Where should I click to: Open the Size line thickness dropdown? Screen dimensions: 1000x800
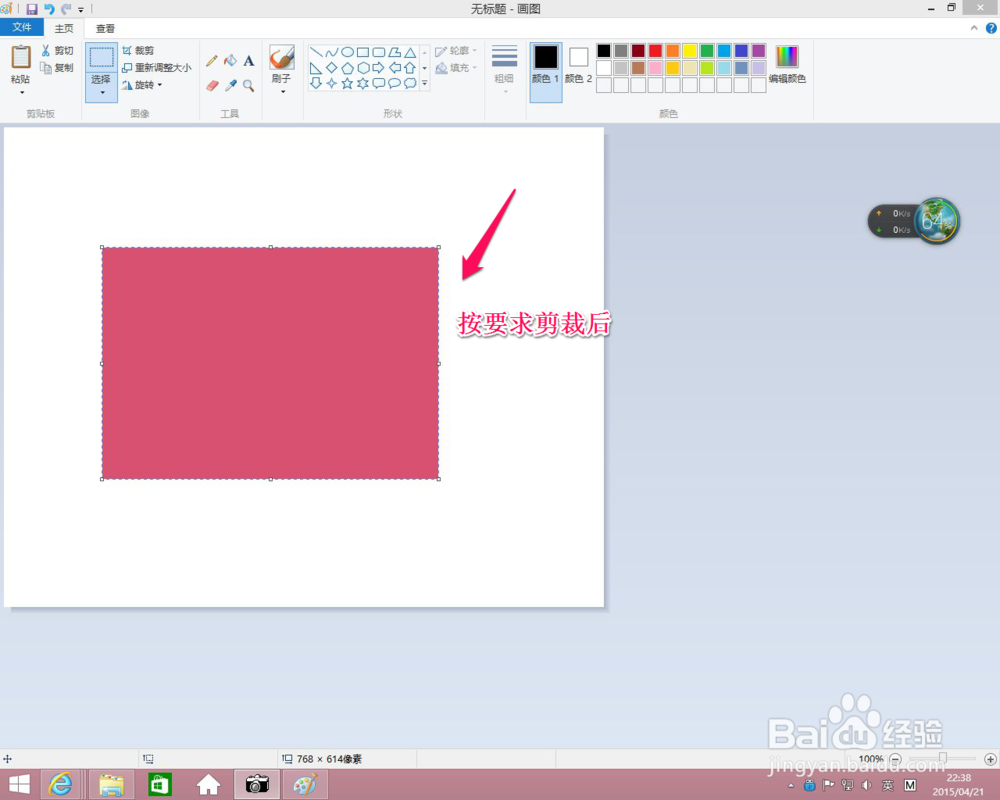click(504, 69)
